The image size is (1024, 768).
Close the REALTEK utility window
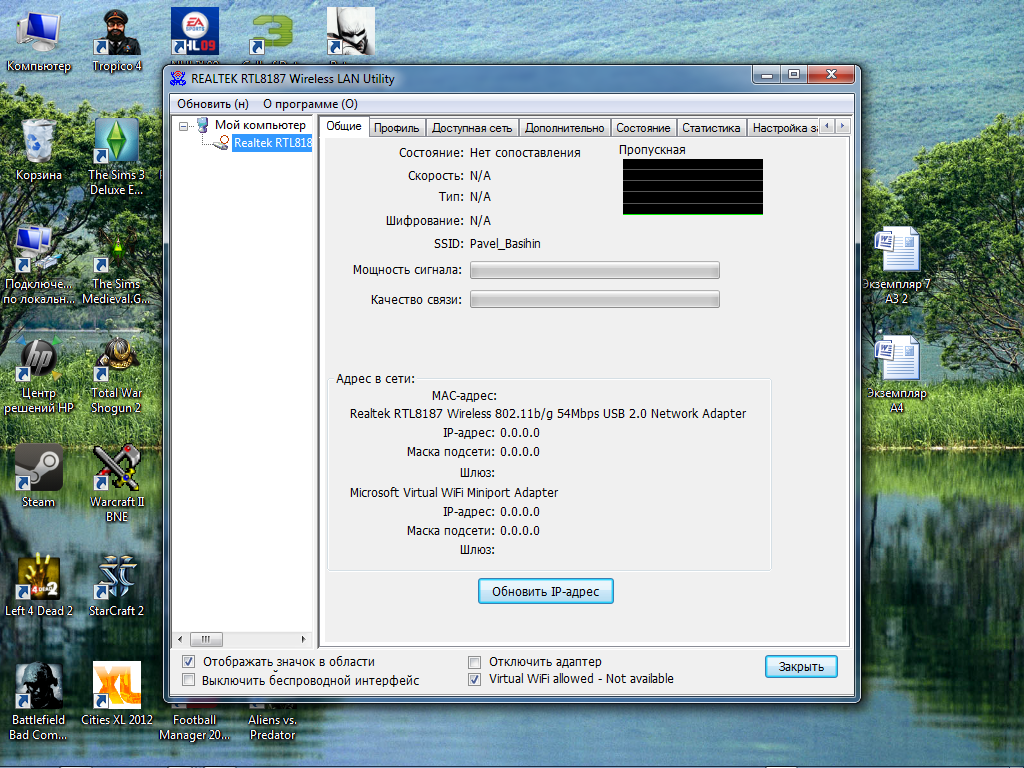coord(831,75)
